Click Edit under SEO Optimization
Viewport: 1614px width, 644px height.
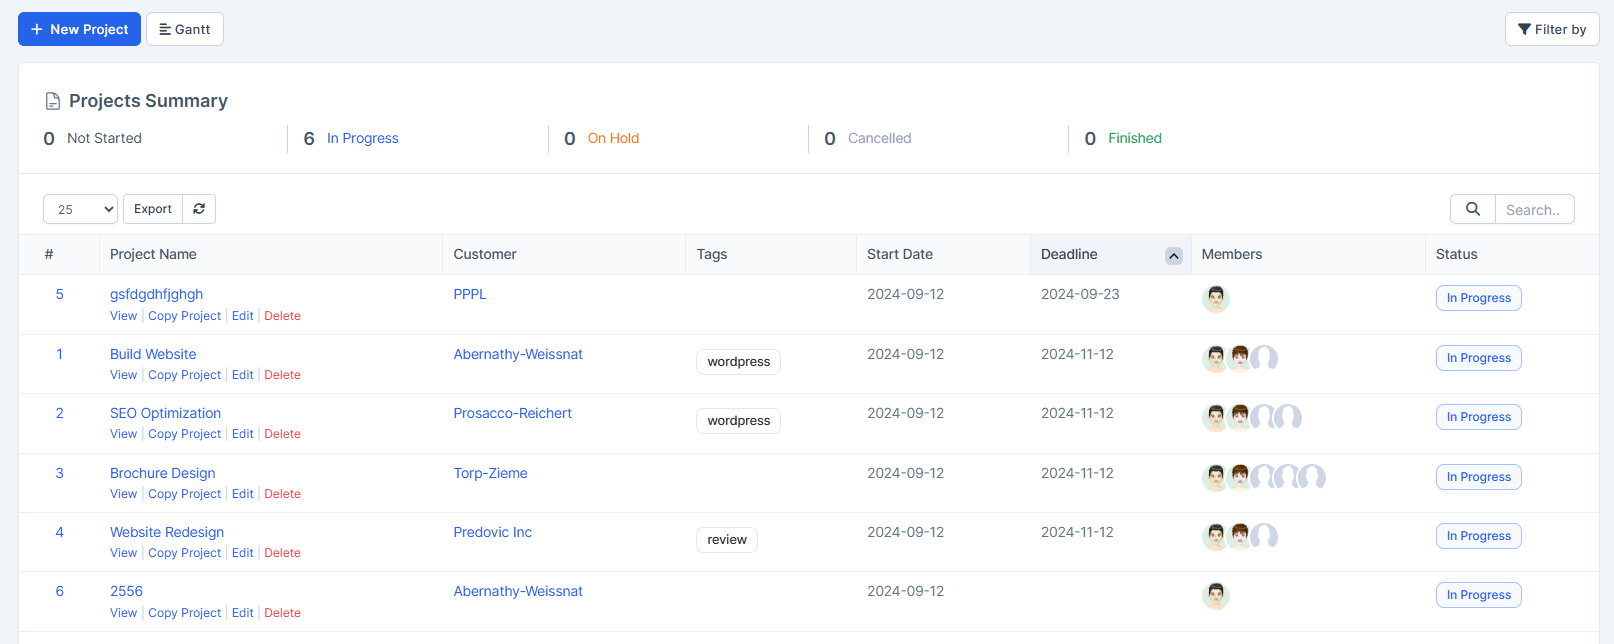tap(243, 434)
